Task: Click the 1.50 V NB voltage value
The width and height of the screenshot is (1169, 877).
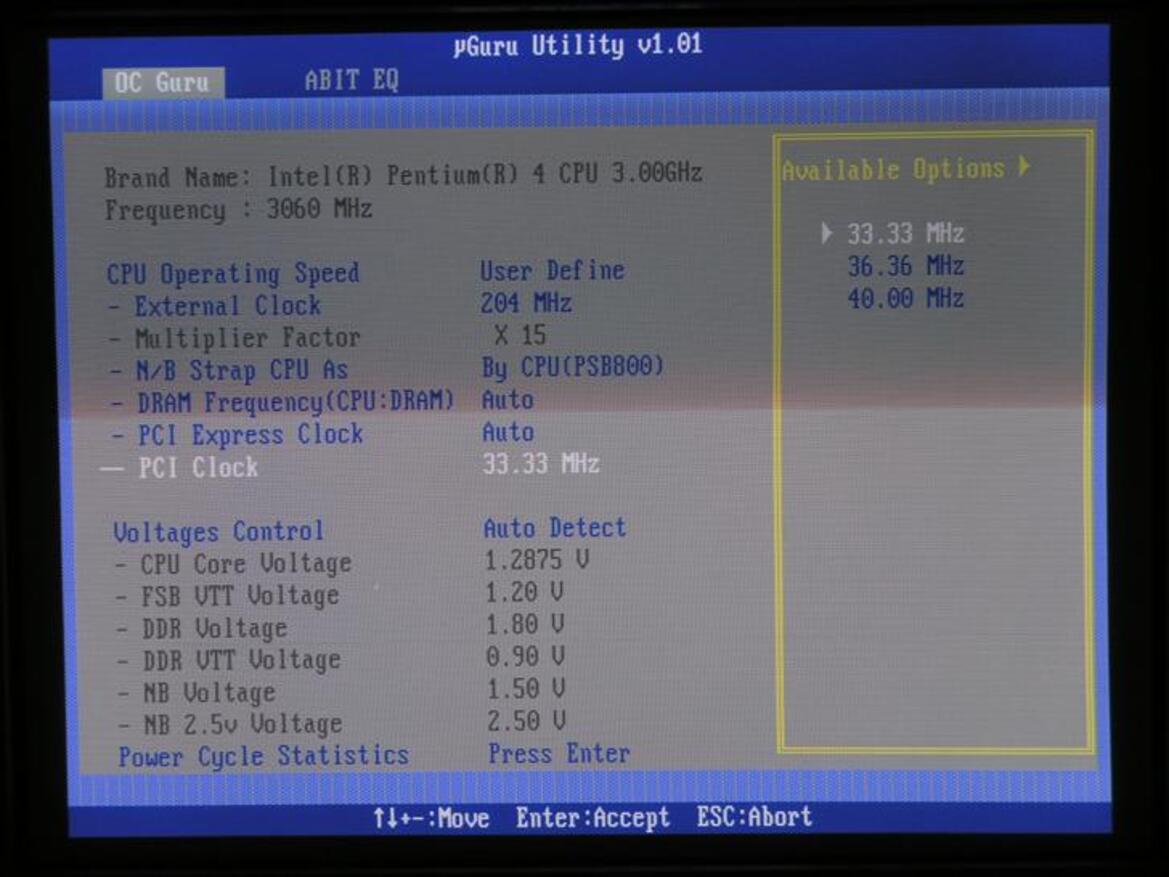Action: [x=526, y=688]
